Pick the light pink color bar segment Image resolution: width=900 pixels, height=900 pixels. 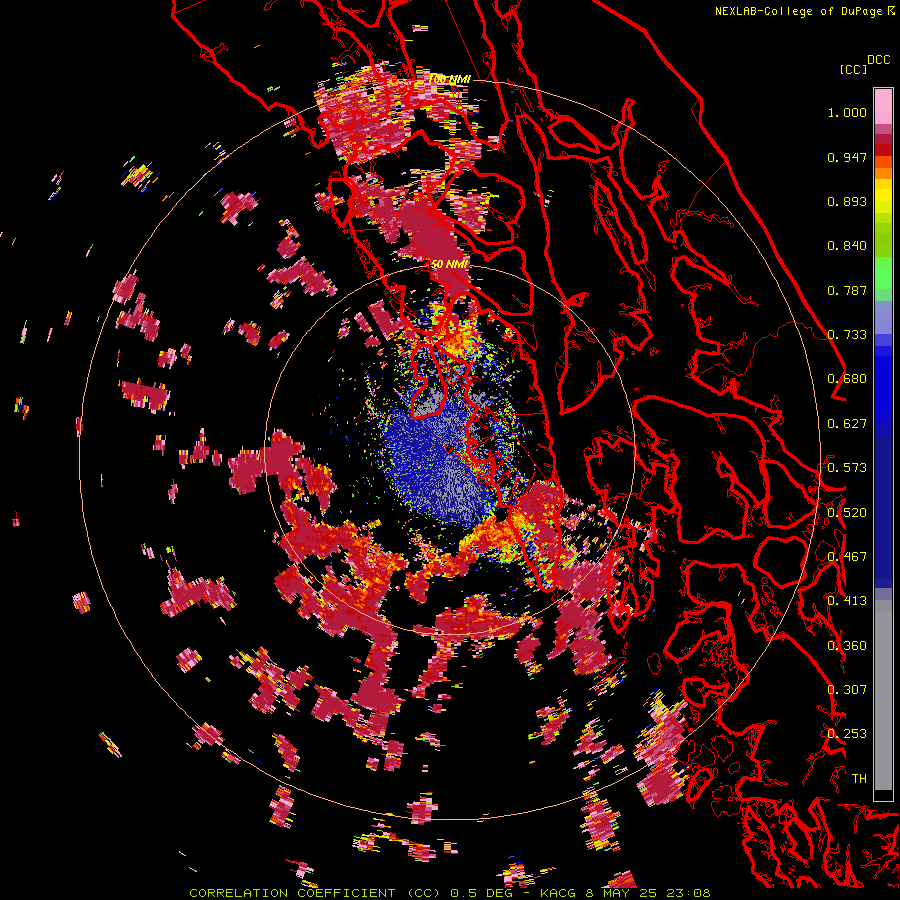click(883, 106)
